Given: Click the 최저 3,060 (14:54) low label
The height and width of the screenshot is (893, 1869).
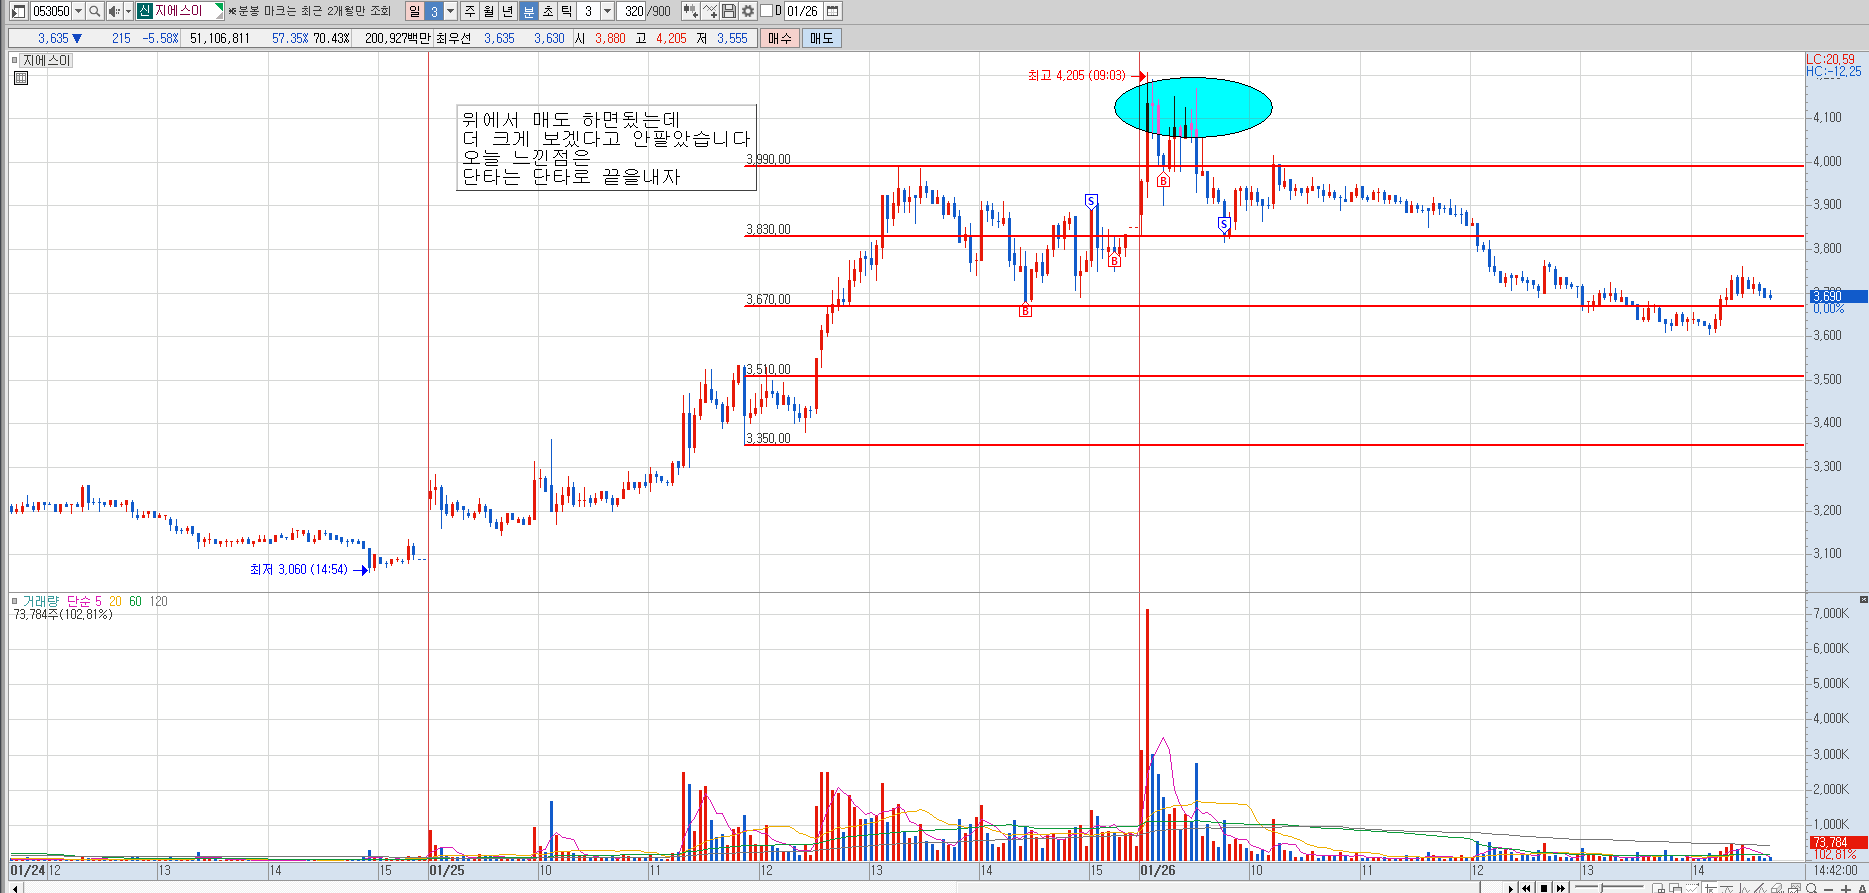Looking at the screenshot, I should click(x=299, y=569).
